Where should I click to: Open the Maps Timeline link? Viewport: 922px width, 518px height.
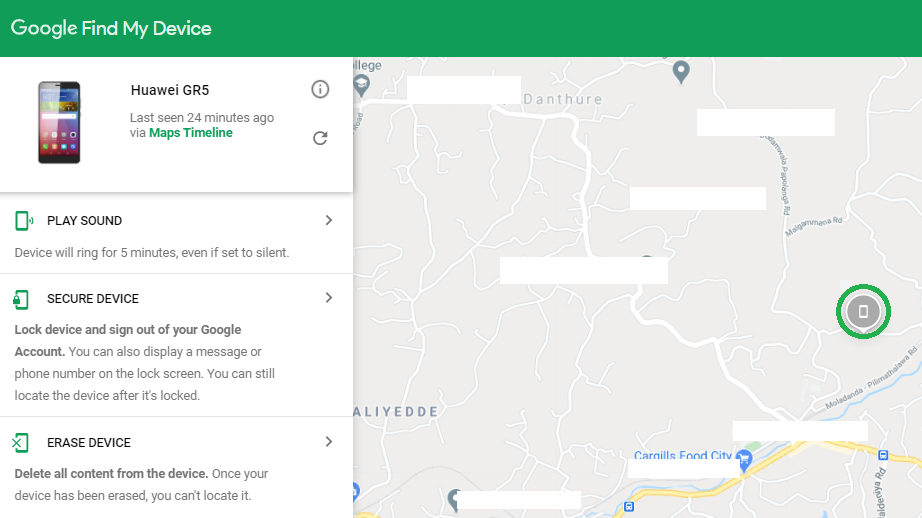coord(191,133)
